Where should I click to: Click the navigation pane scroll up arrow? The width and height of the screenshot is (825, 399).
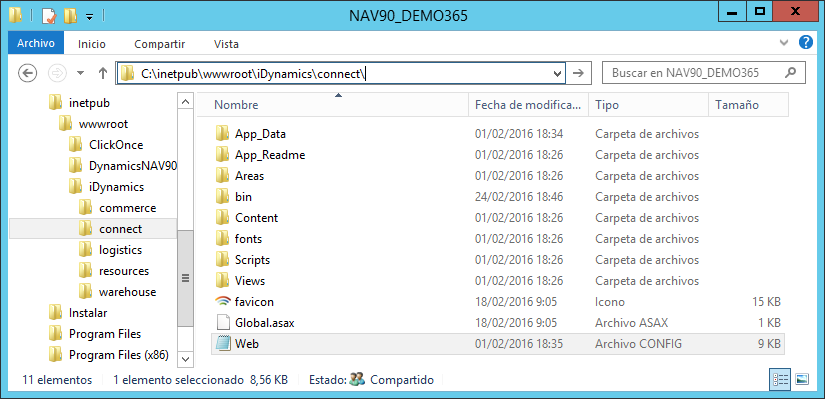pyautogui.click(x=185, y=102)
